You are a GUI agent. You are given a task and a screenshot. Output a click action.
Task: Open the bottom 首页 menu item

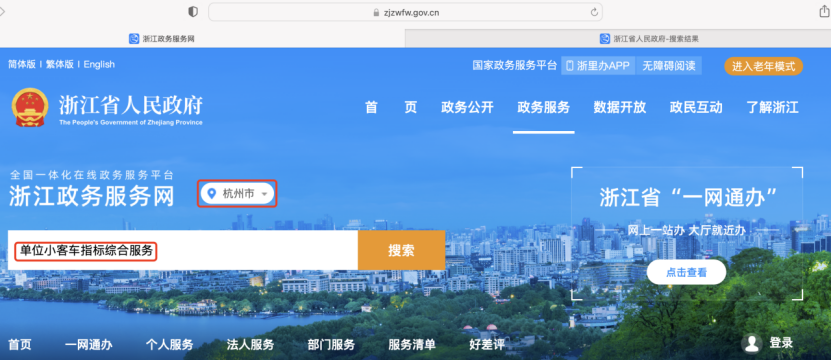point(20,345)
